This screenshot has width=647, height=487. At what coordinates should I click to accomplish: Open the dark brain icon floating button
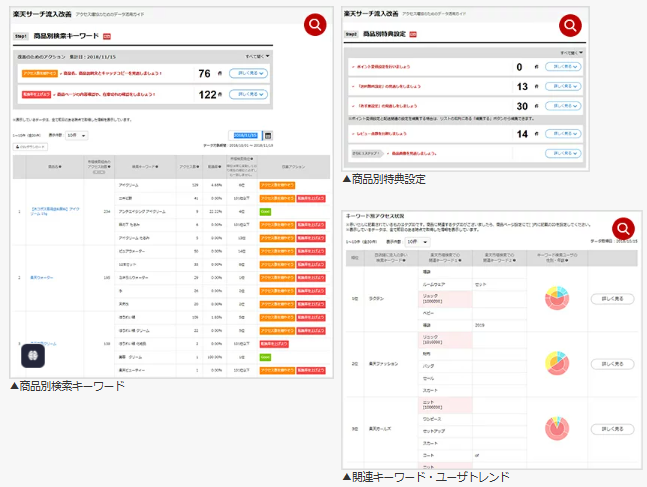[x=33, y=355]
